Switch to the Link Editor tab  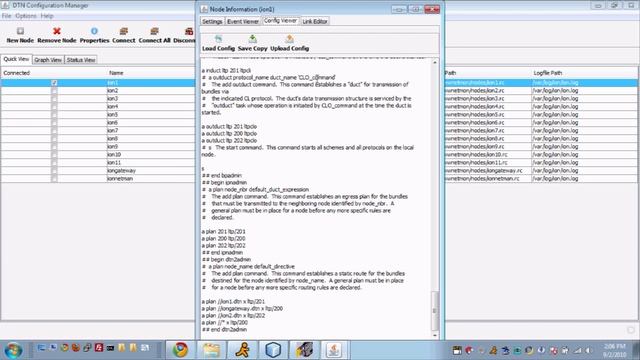(x=315, y=21)
